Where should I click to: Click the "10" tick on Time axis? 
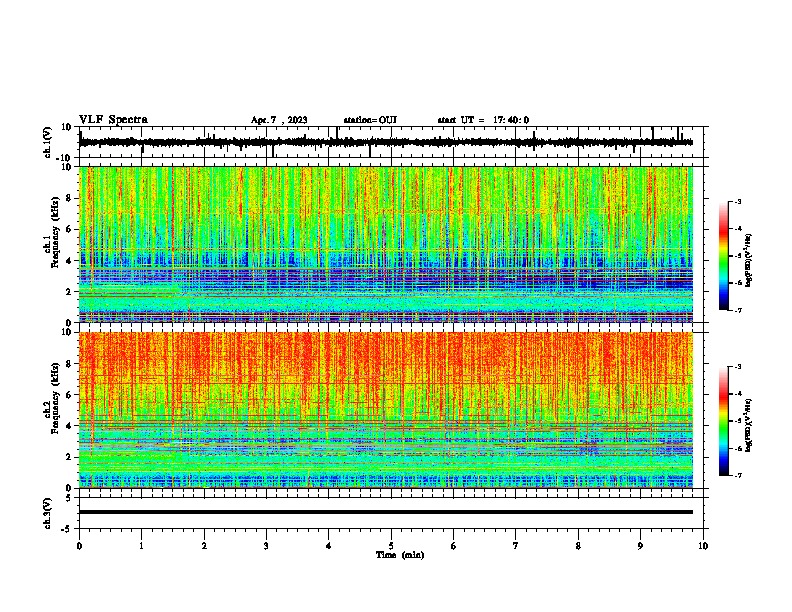703,546
